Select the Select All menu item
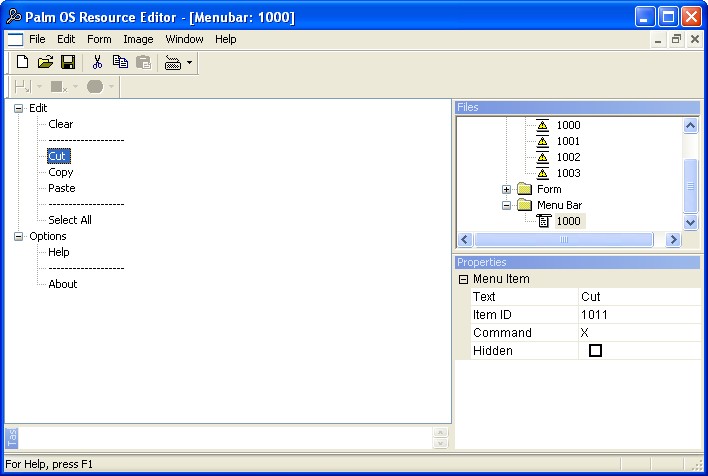This screenshot has width=708, height=476. click(x=70, y=220)
